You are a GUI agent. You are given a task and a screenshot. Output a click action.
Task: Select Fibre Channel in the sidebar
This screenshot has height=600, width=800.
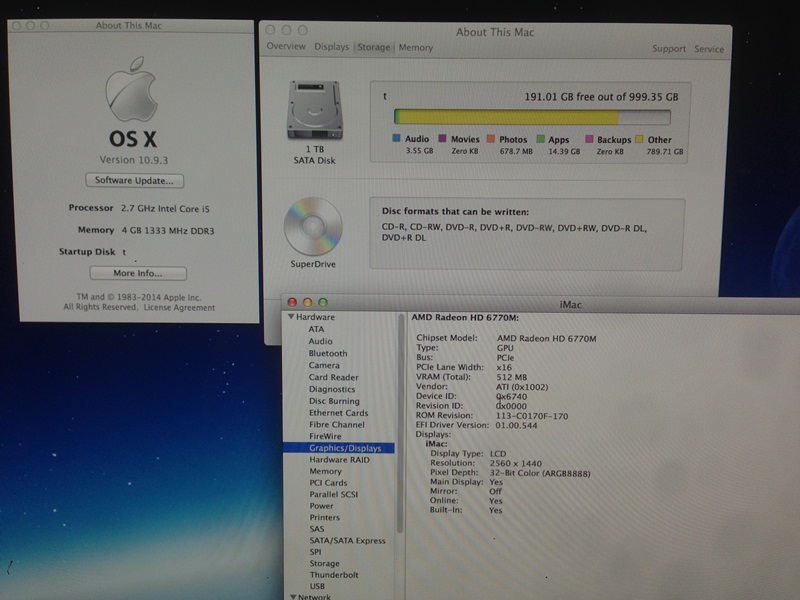pos(337,424)
